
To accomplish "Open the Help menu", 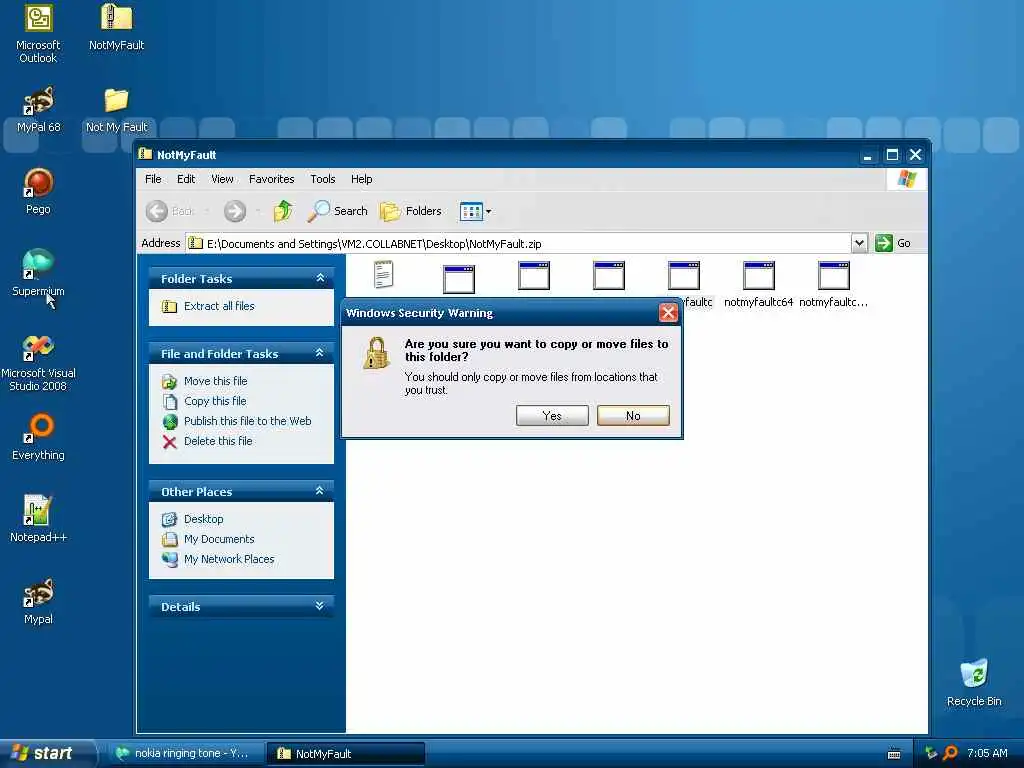I will pyautogui.click(x=361, y=179).
